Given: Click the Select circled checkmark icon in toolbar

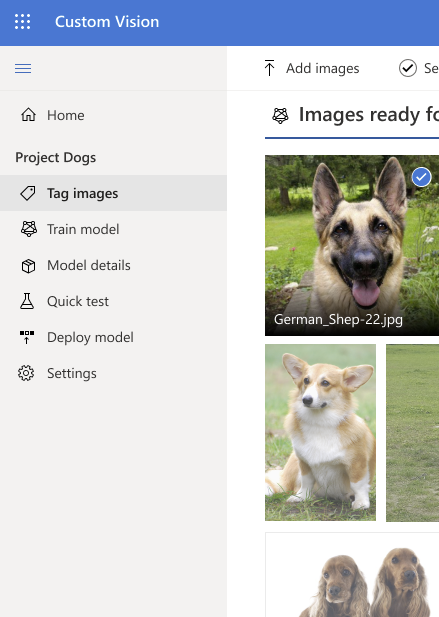Looking at the screenshot, I should 408,68.
